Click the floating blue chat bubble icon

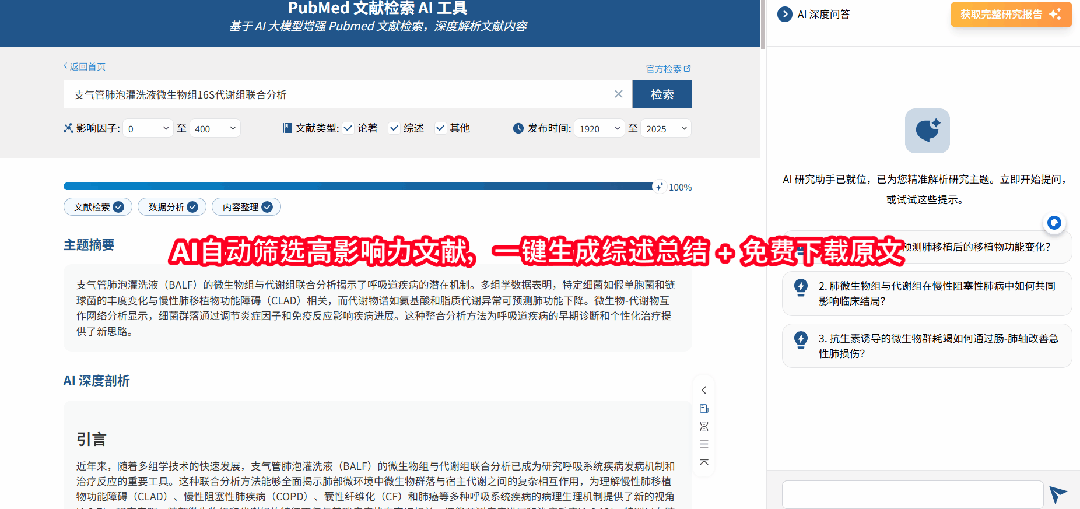tap(1054, 222)
